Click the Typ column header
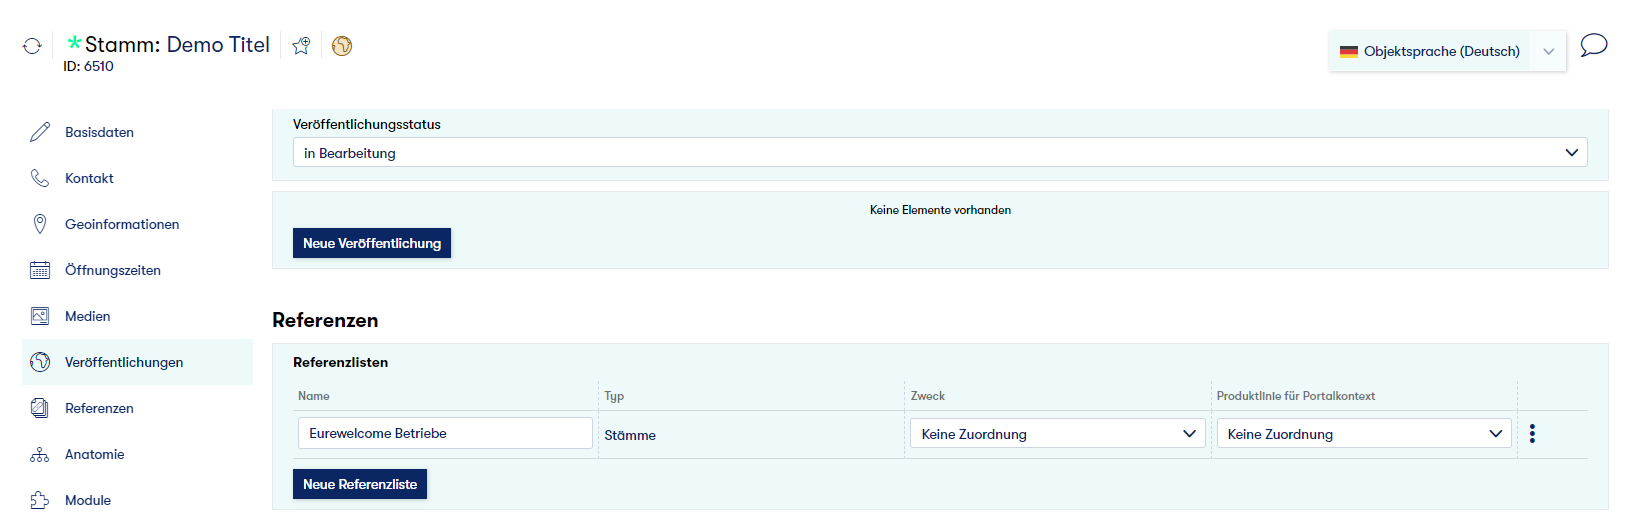1640x520 pixels. (x=614, y=396)
